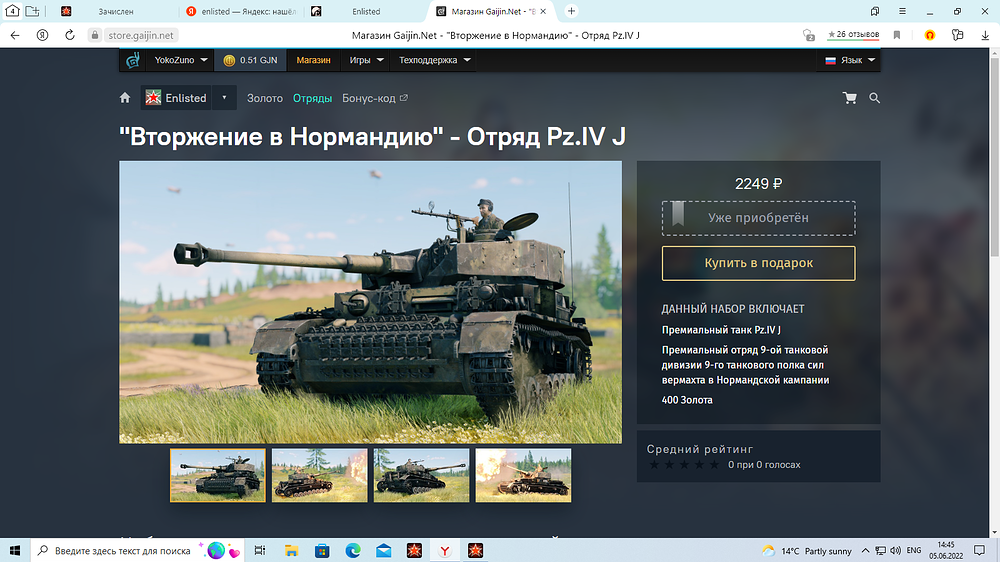Open Yandex Browser taskbar icon

[445, 551]
